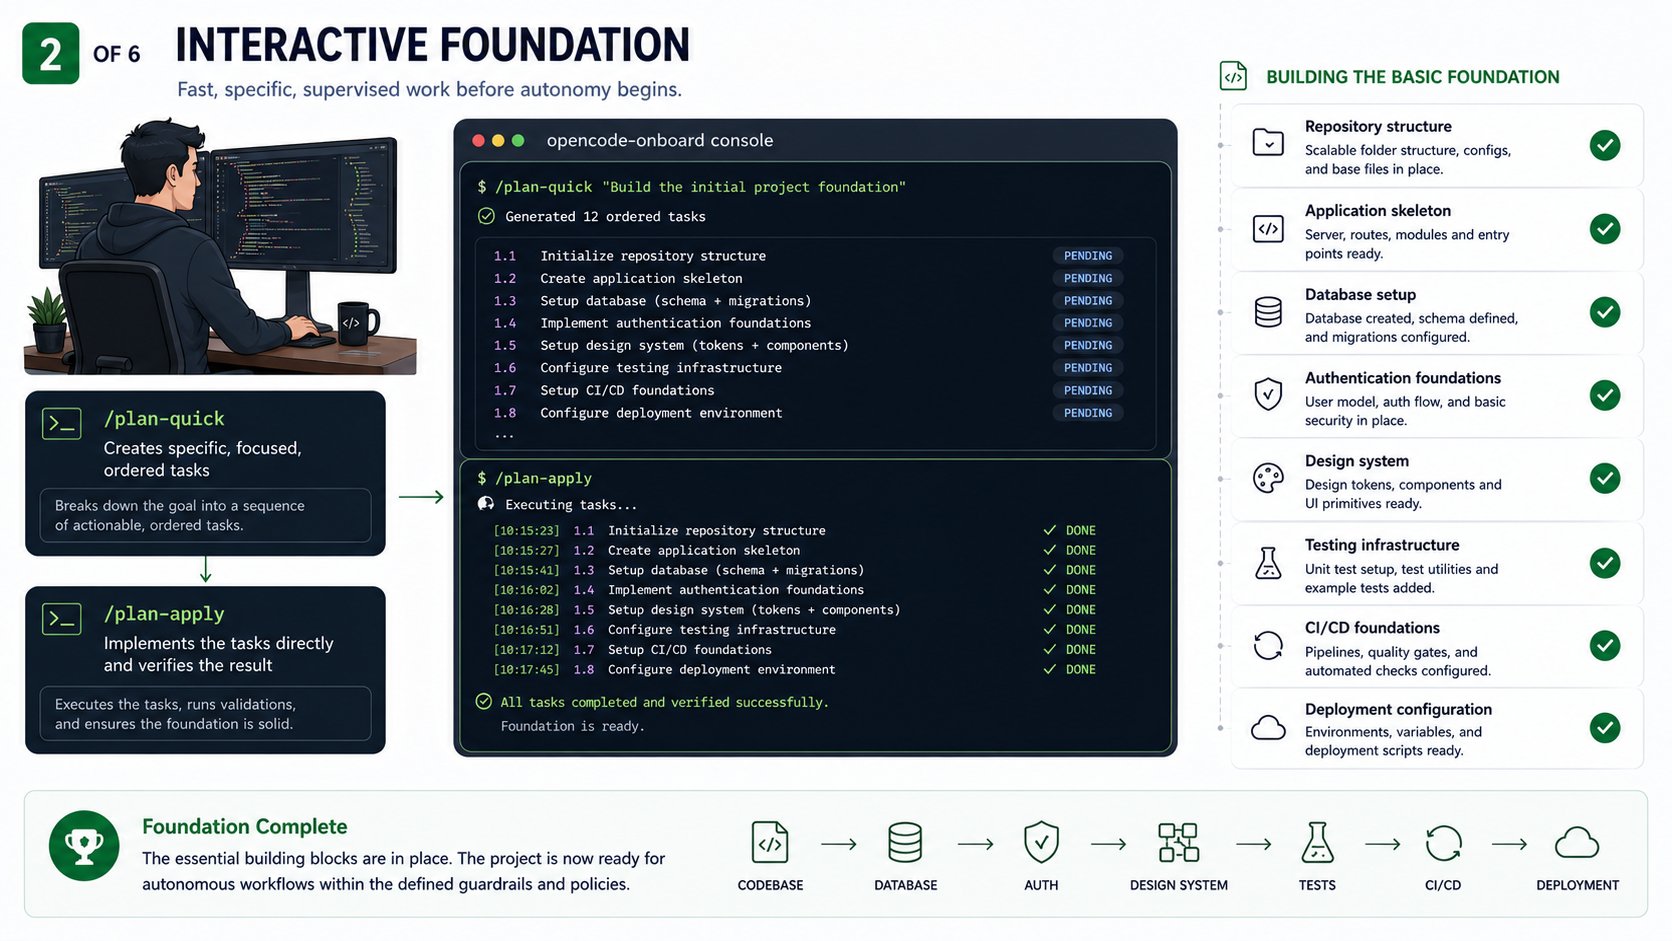Screen dimensions: 1672x941
Task: Click the Design system palette icon
Action: tap(1268, 478)
